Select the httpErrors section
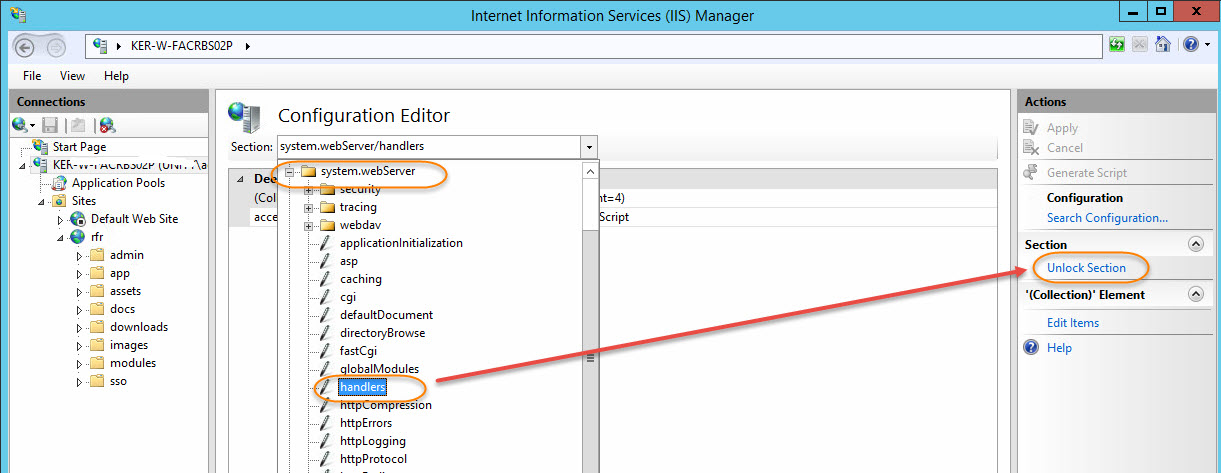1221x473 pixels. tap(366, 423)
